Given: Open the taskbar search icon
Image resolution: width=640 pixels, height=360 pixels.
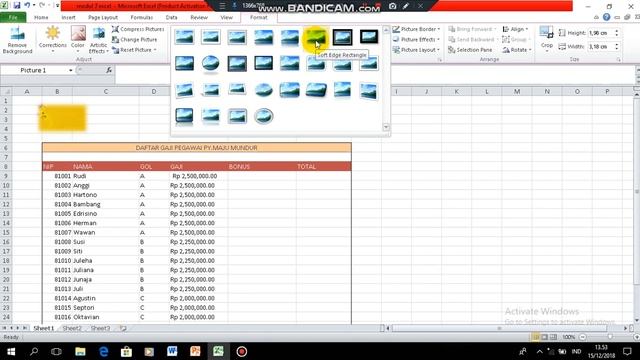Looking at the screenshot, I should coord(34,351).
